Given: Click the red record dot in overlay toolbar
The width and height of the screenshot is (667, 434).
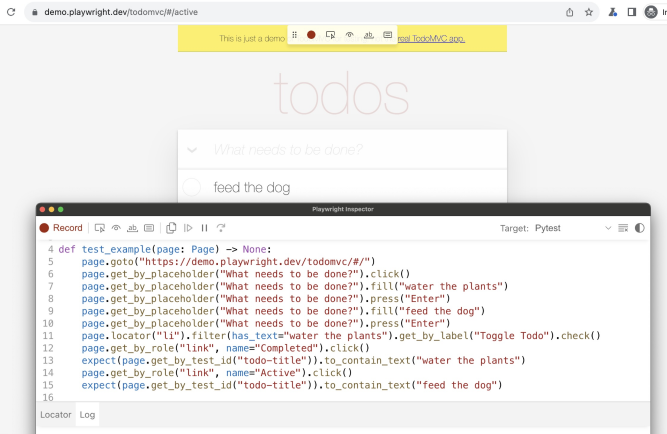Looking at the screenshot, I should (x=311, y=35).
